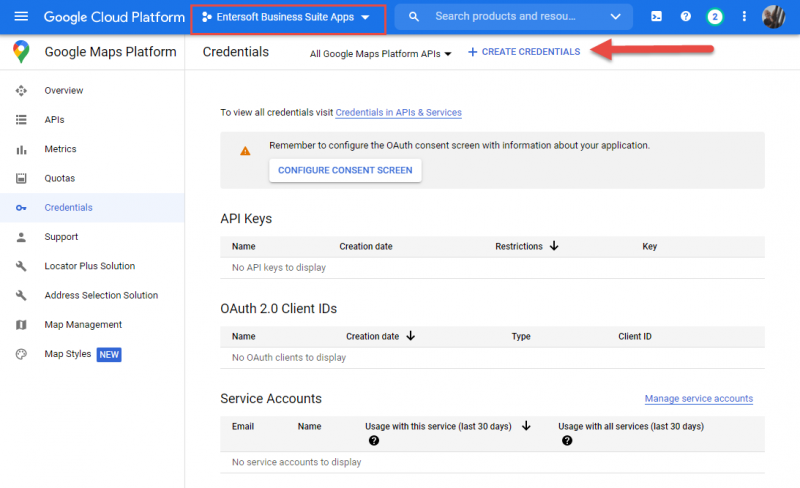Open Support section

coord(61,237)
